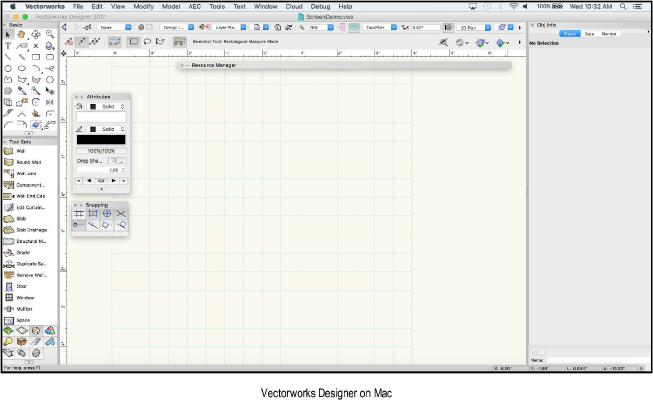Toggle Smart Points in Snapping palette
This screenshot has height=404, width=653.
[x=79, y=225]
